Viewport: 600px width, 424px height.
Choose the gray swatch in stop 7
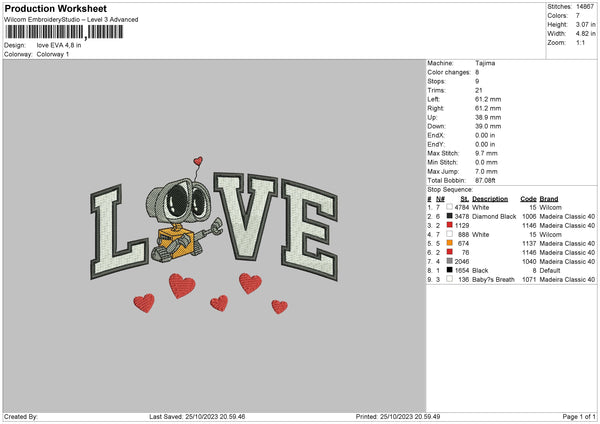450,261
